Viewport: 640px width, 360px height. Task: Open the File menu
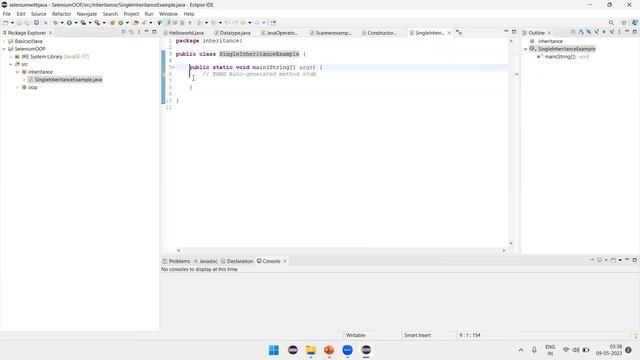[7, 14]
